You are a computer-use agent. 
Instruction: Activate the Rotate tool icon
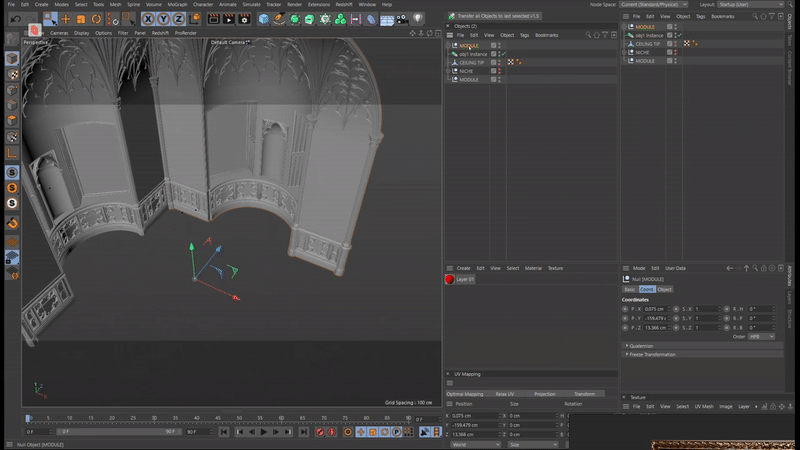coord(96,19)
